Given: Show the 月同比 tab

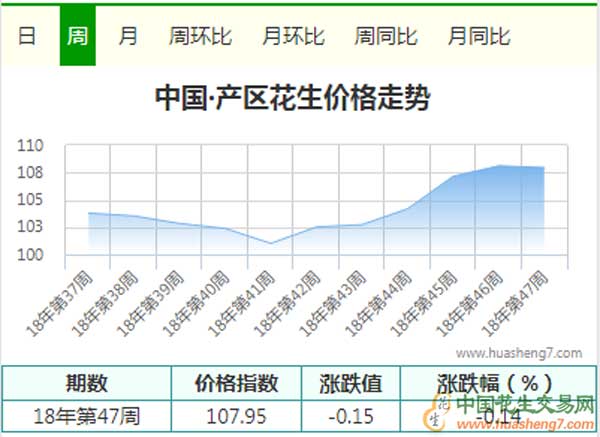Looking at the screenshot, I should click(479, 37).
